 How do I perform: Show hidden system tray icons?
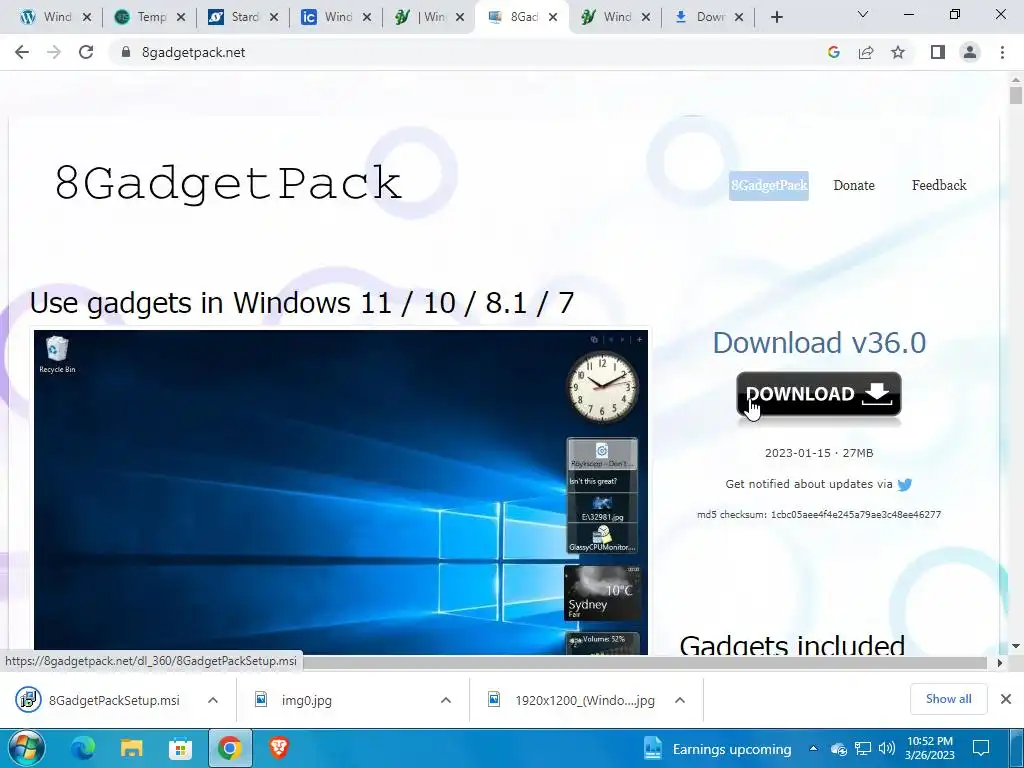813,748
